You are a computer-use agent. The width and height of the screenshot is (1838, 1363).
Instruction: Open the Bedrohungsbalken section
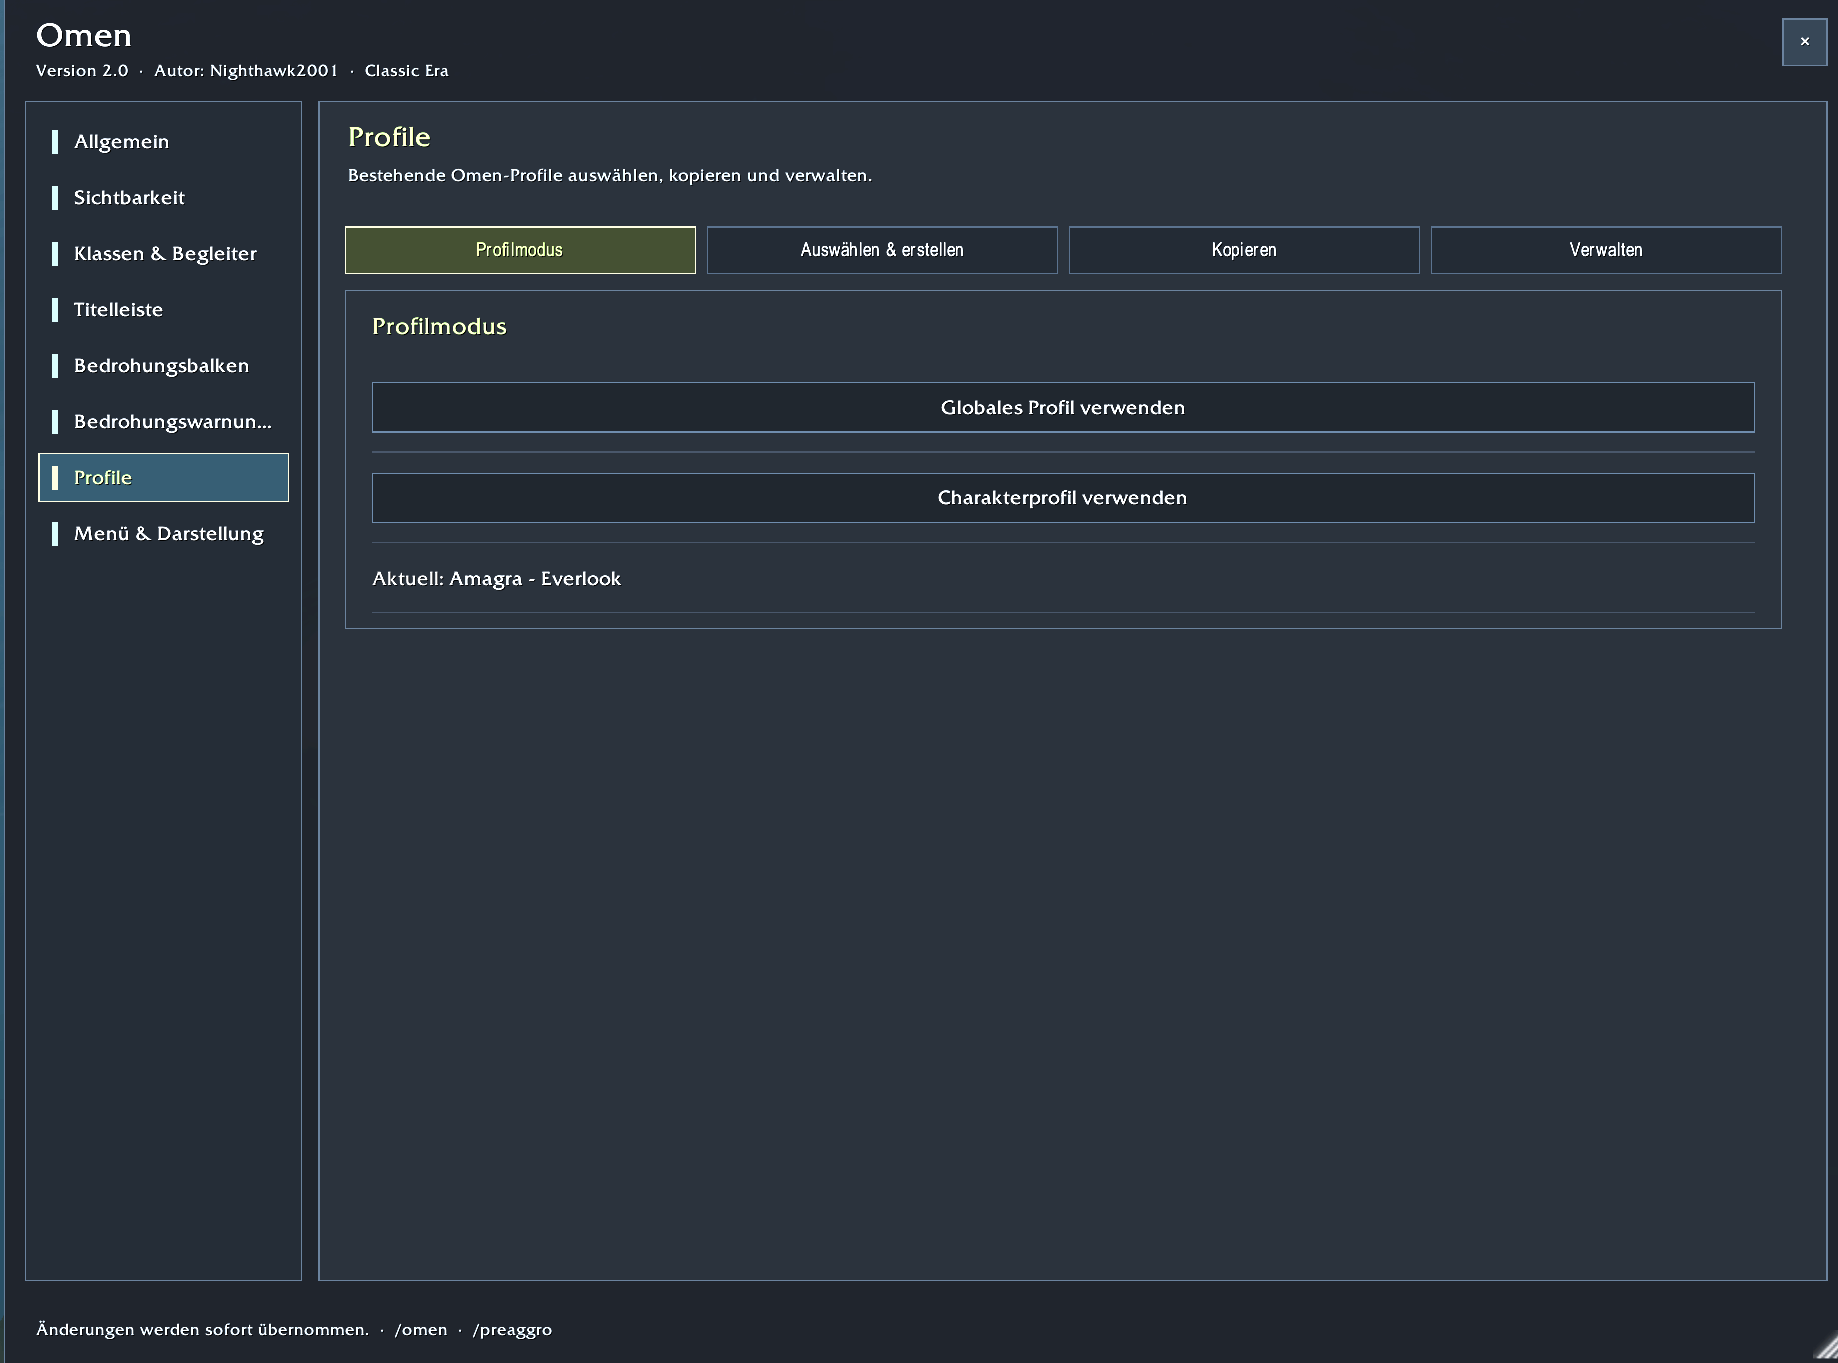click(x=163, y=365)
